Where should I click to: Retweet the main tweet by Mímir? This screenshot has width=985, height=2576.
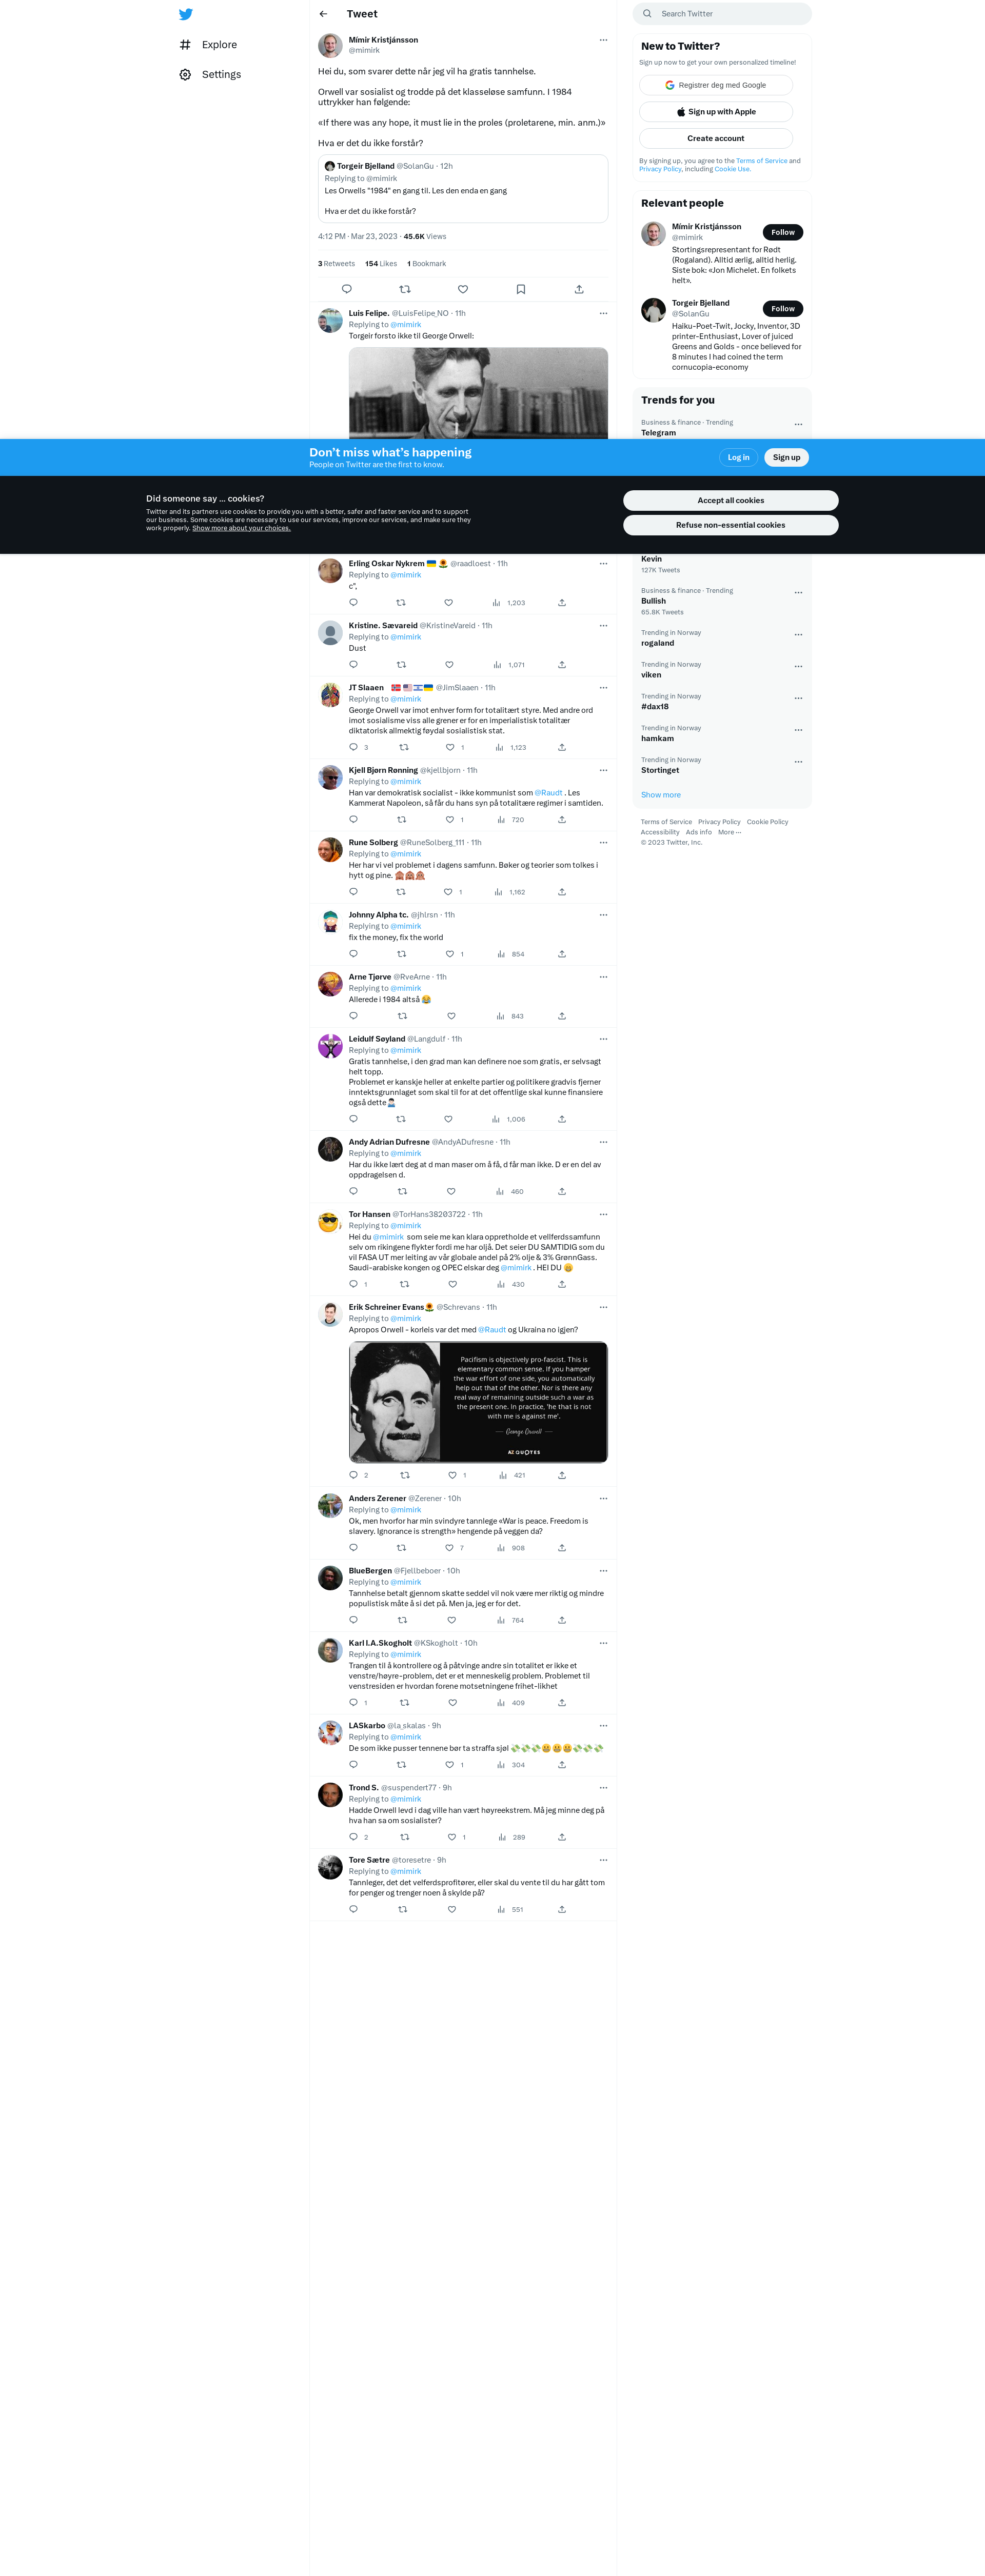tap(405, 289)
